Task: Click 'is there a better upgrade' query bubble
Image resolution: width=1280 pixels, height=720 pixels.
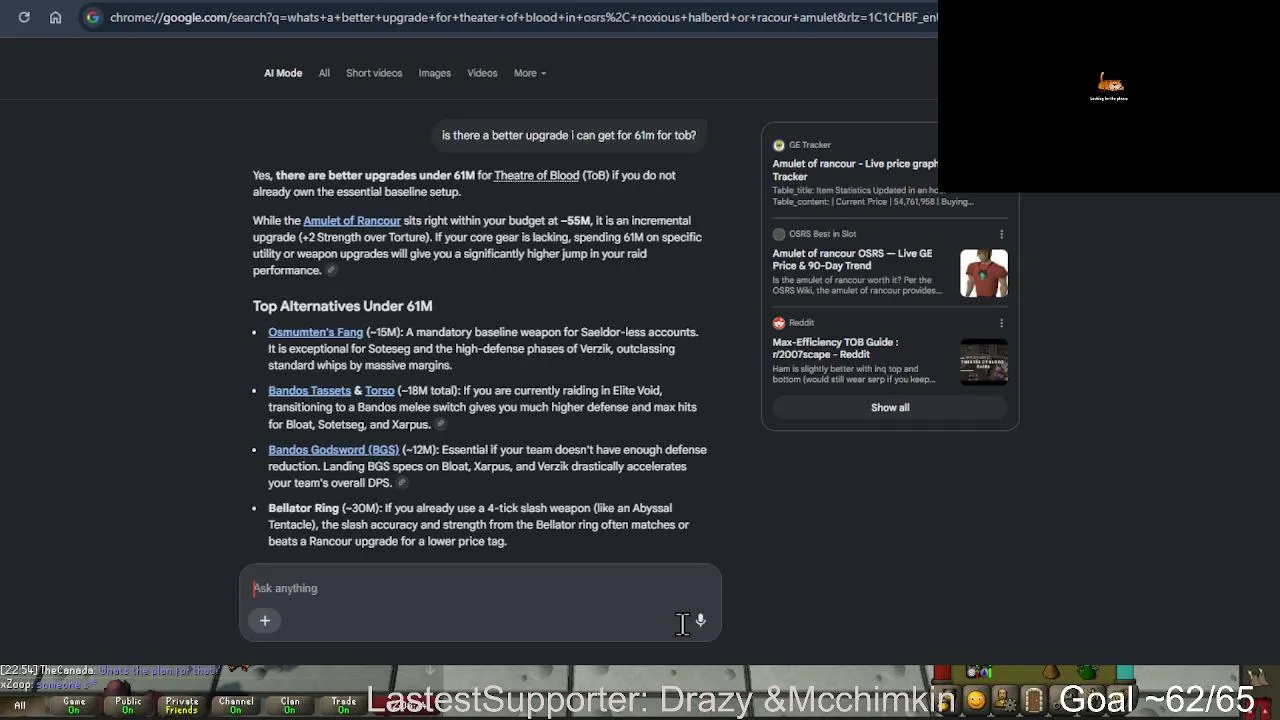Action: [x=569, y=135]
